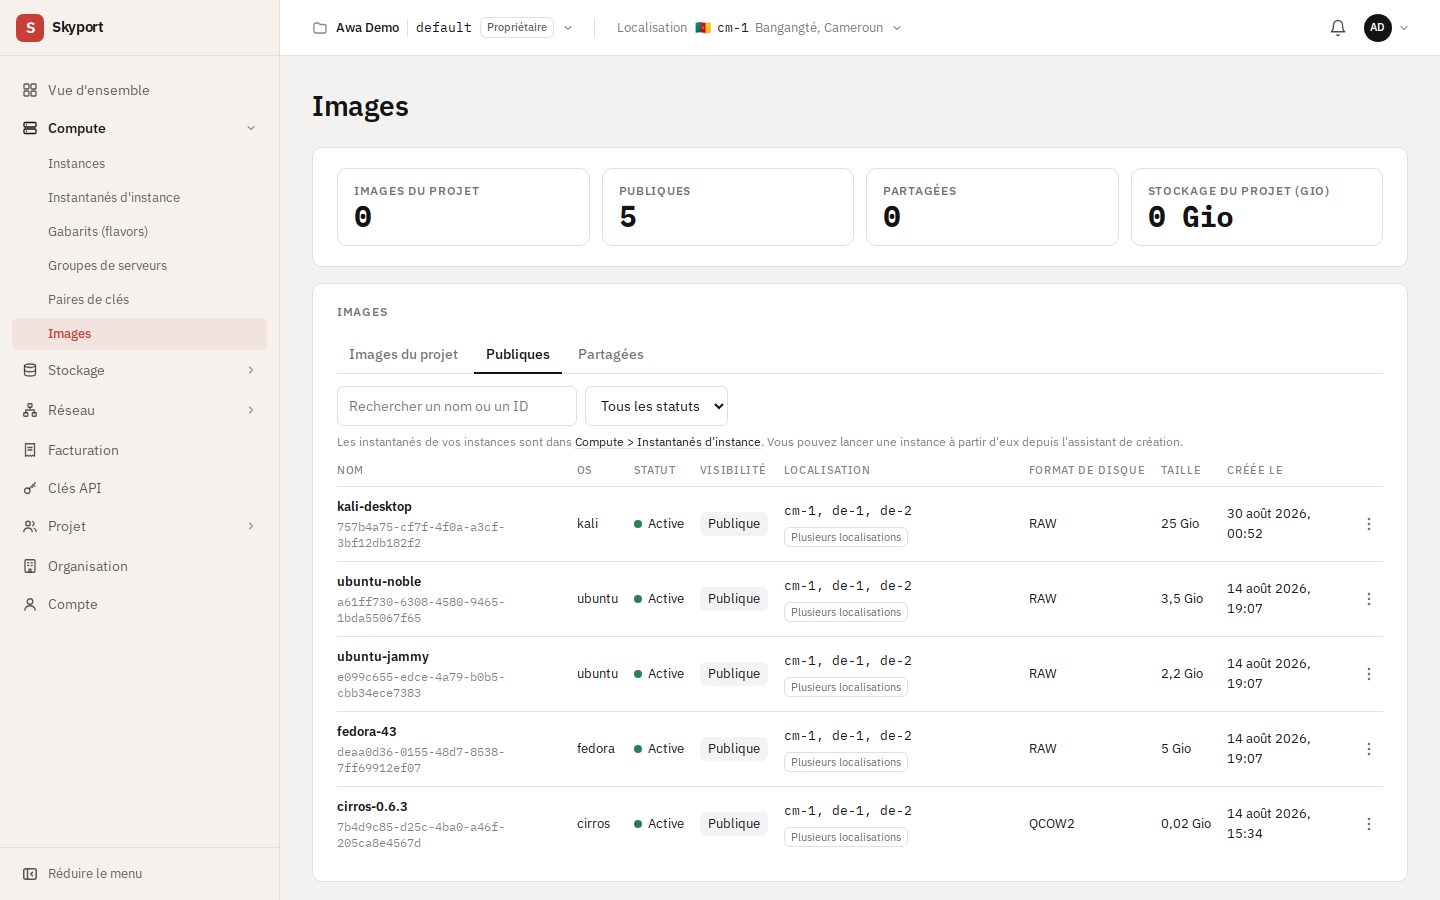1440x900 pixels.
Task: Click the Clés API key icon
Action: coord(30,488)
